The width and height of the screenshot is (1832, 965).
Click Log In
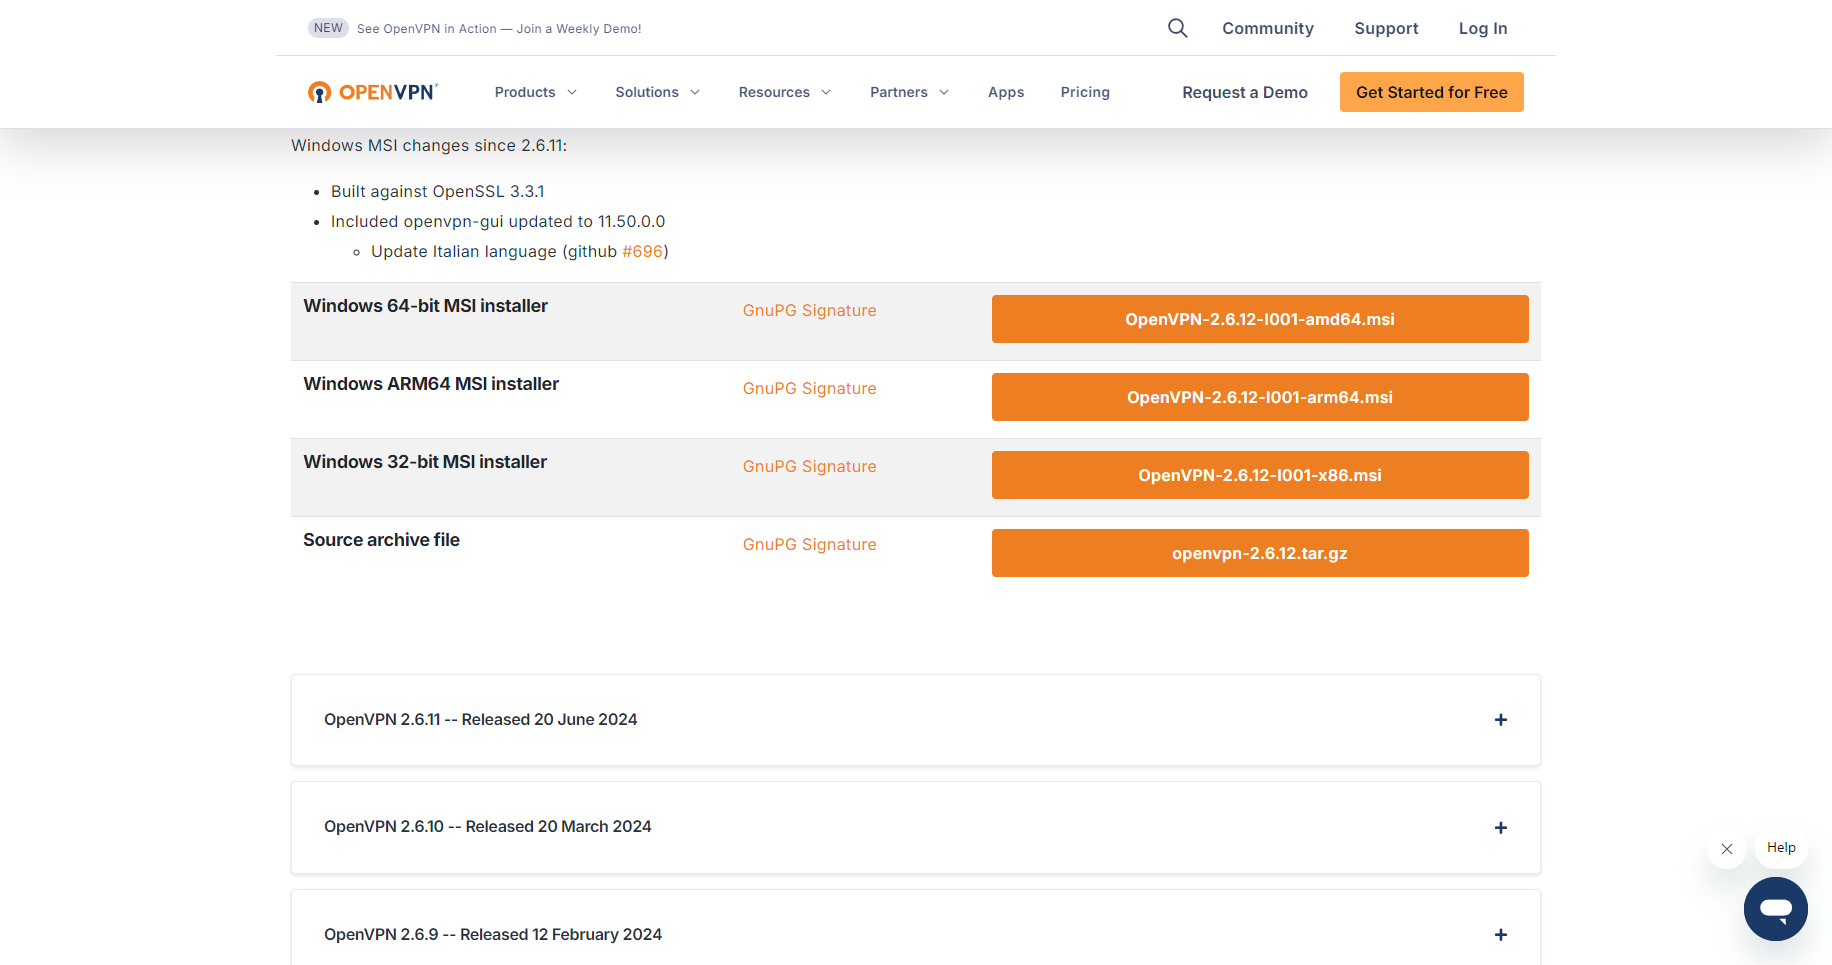[1483, 28]
